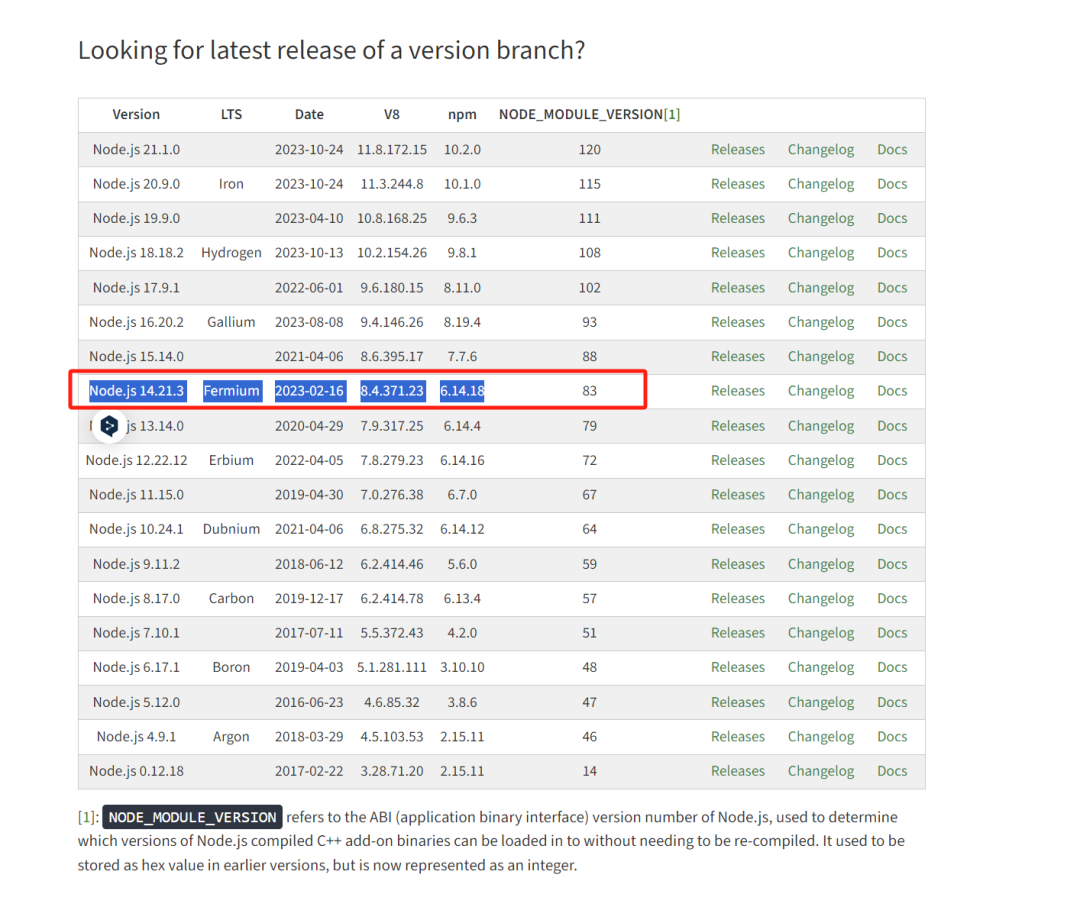
Task: Open Docs for Node.js 8.17.0
Action: pyautogui.click(x=892, y=599)
